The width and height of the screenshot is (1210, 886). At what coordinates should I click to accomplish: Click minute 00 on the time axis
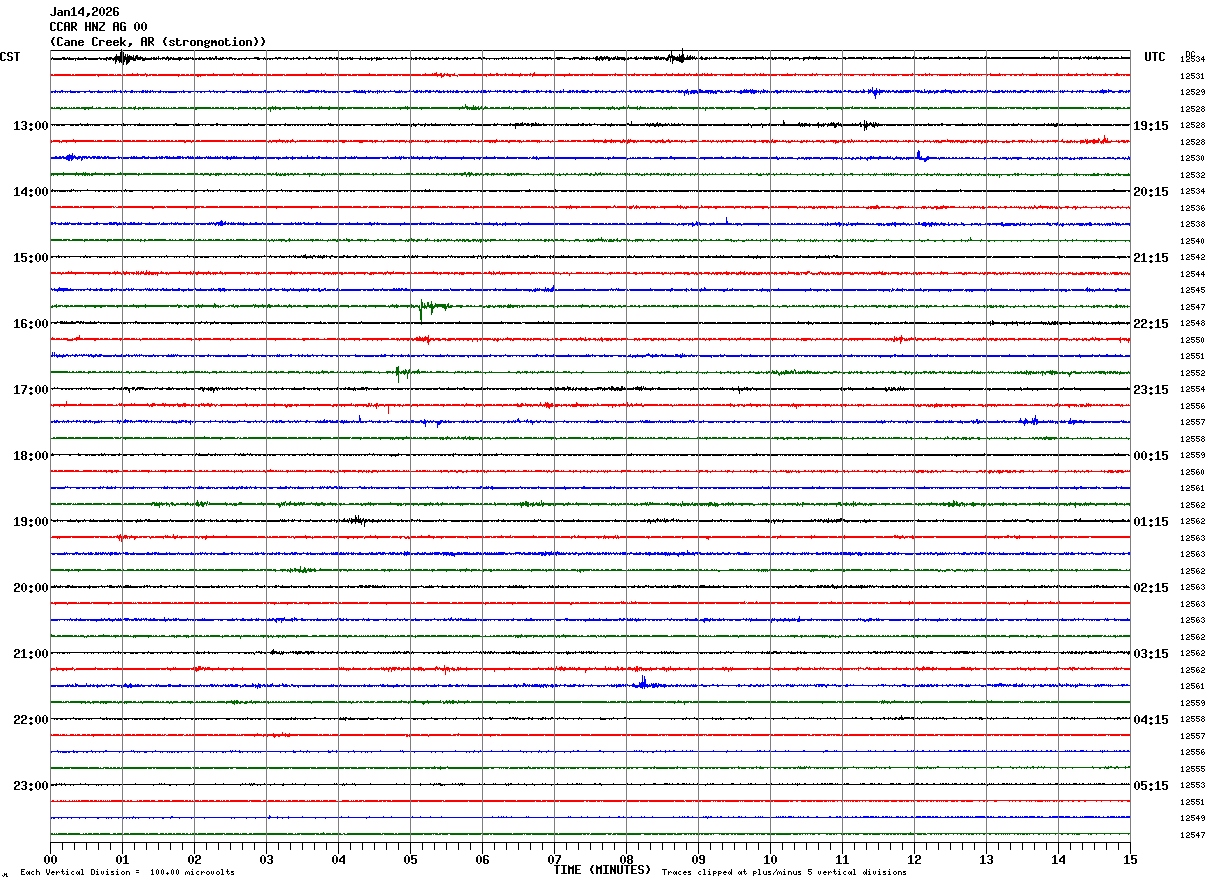[x=50, y=860]
